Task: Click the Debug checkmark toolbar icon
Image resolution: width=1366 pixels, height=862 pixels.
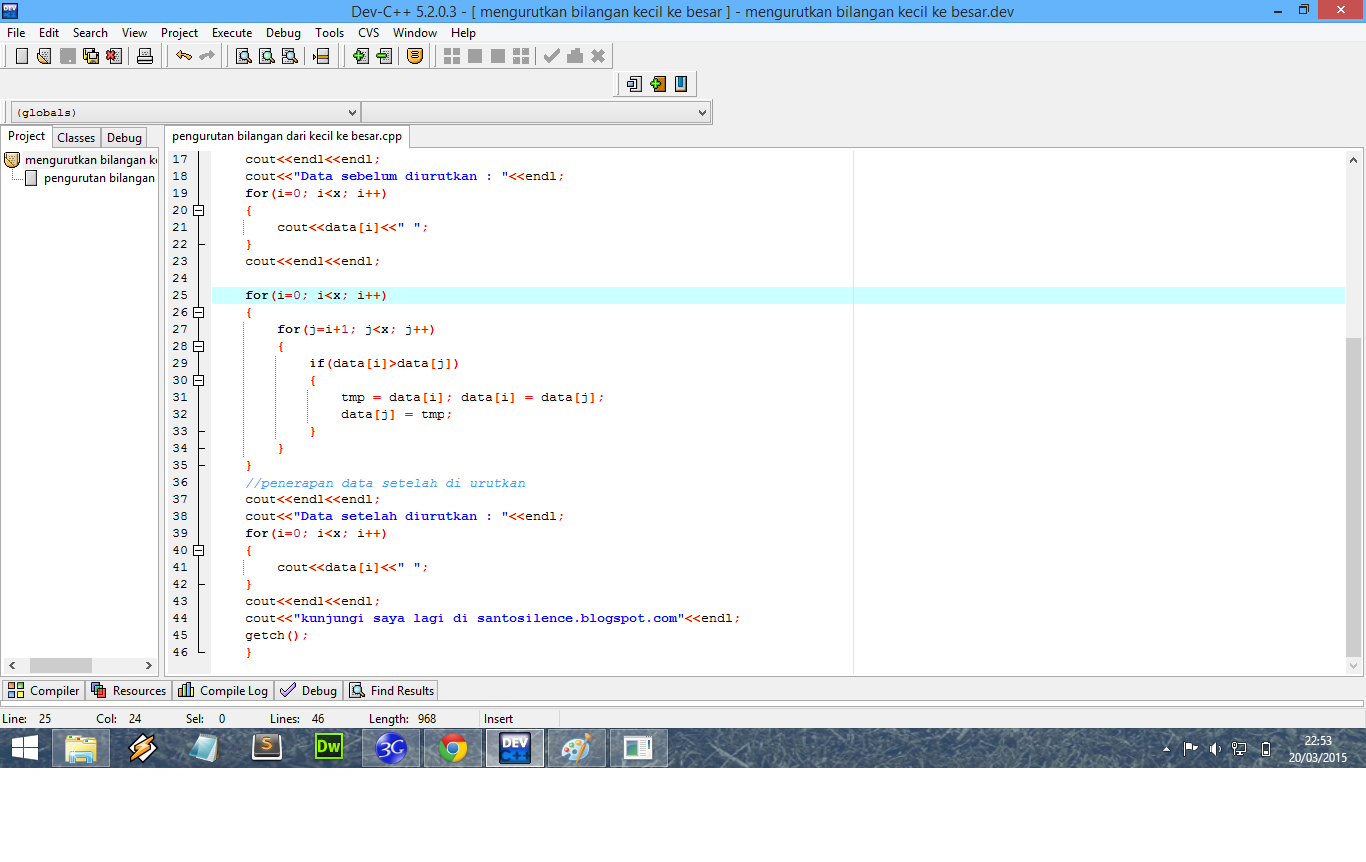Action: point(551,56)
